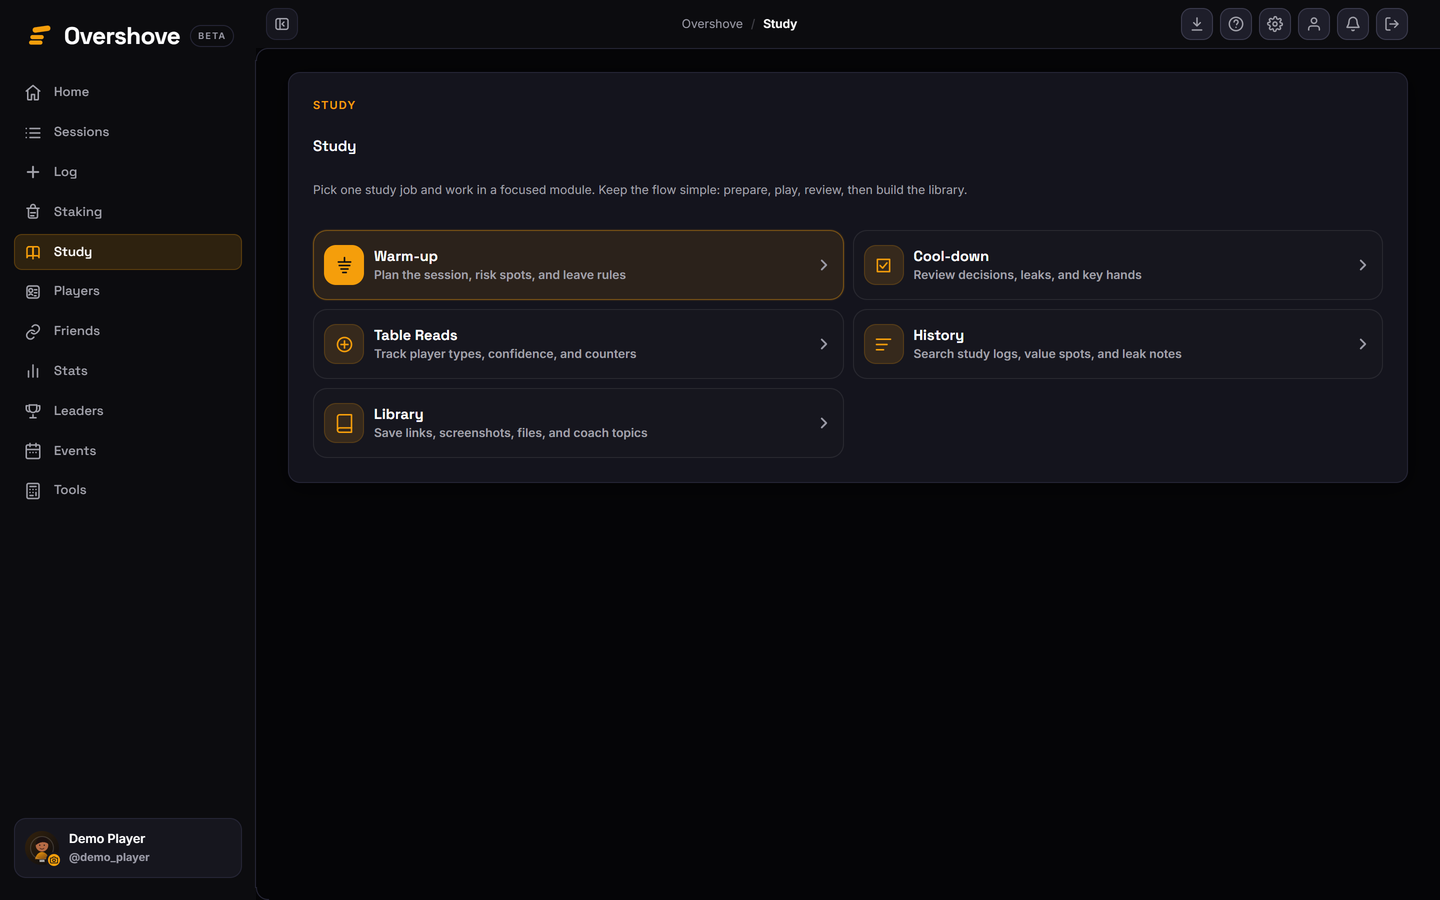The width and height of the screenshot is (1440, 900).
Task: Click the download icon in top bar
Action: point(1196,24)
